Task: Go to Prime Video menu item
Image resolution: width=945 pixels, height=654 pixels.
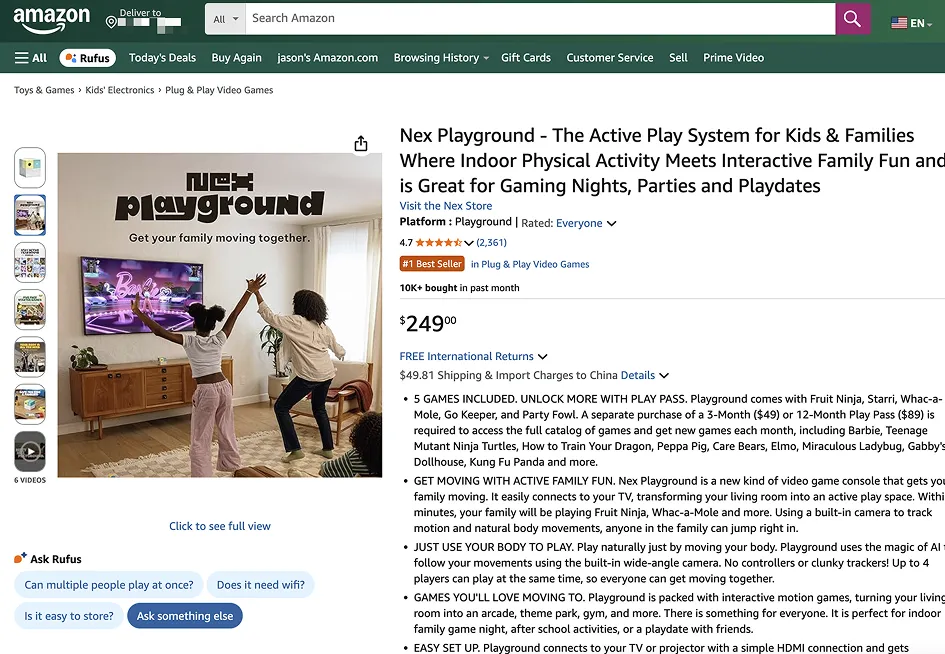Action: (733, 58)
